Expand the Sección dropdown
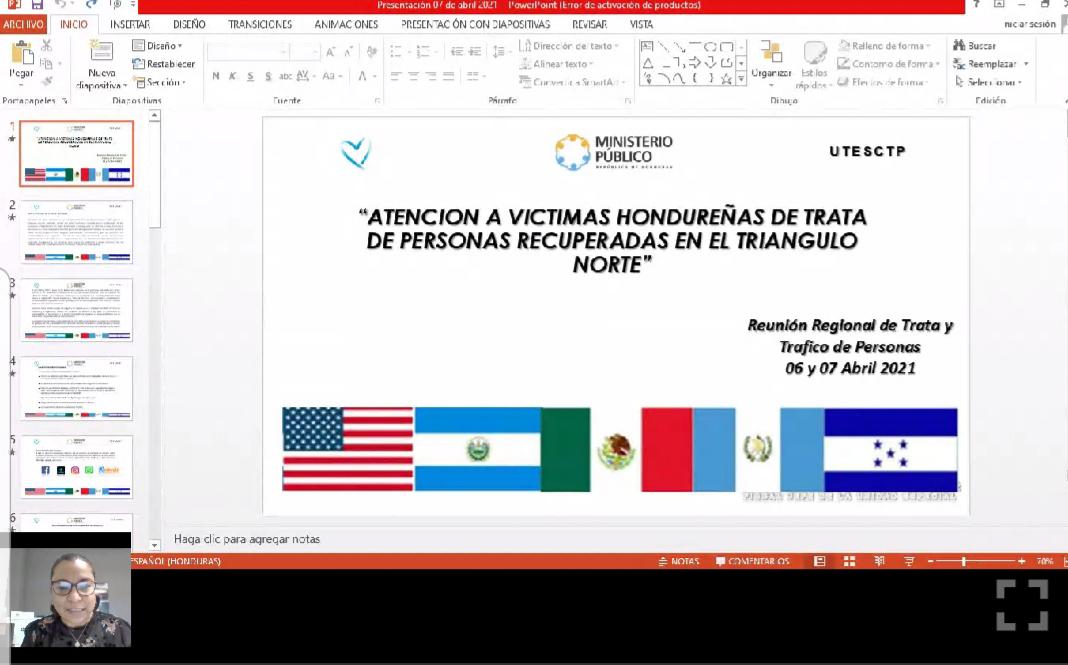This screenshot has width=1068, height=665. click(x=160, y=82)
